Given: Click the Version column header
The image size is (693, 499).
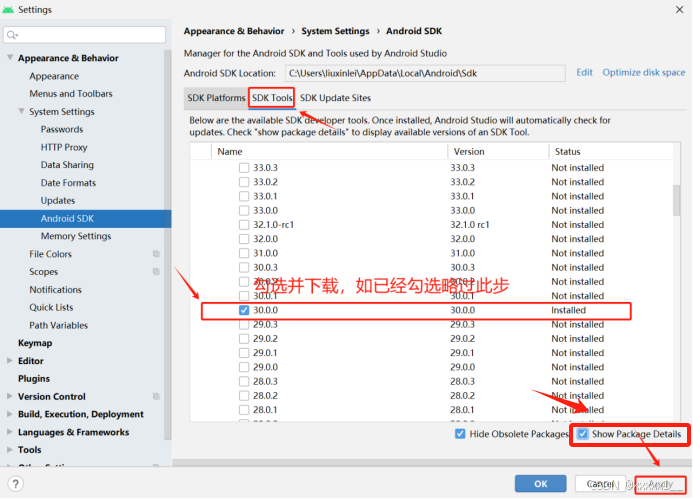Looking at the screenshot, I should point(499,152).
